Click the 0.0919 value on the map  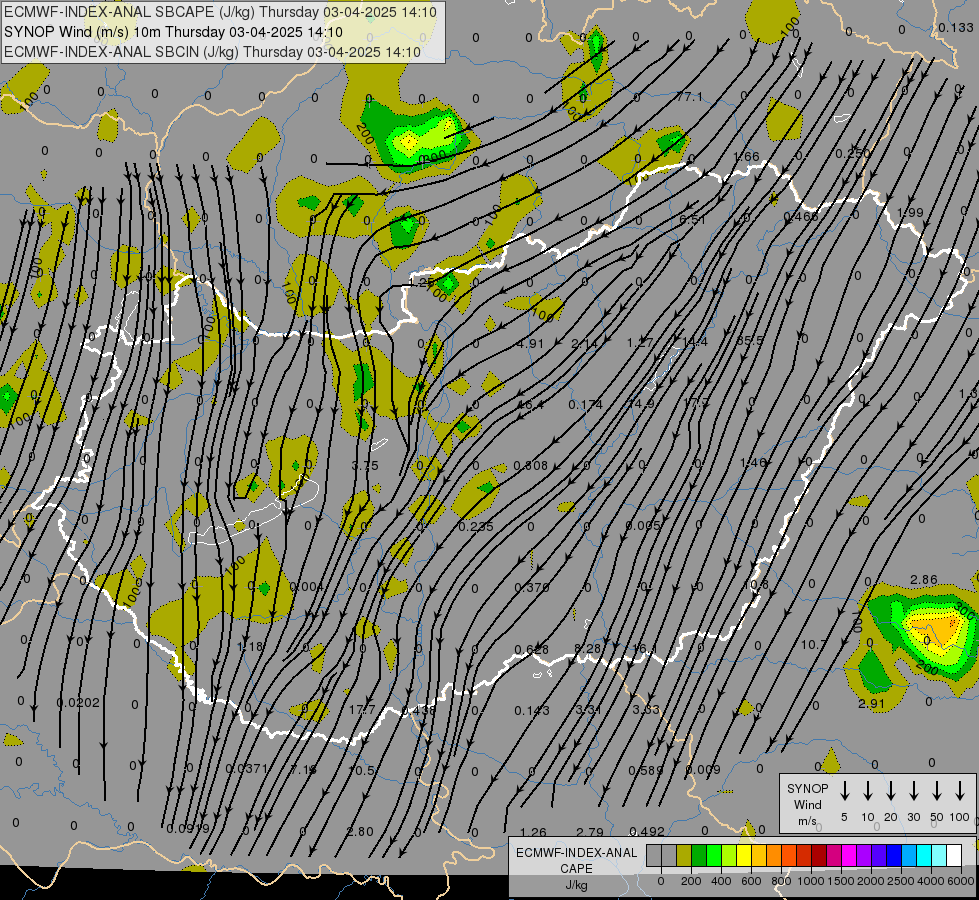click(188, 829)
